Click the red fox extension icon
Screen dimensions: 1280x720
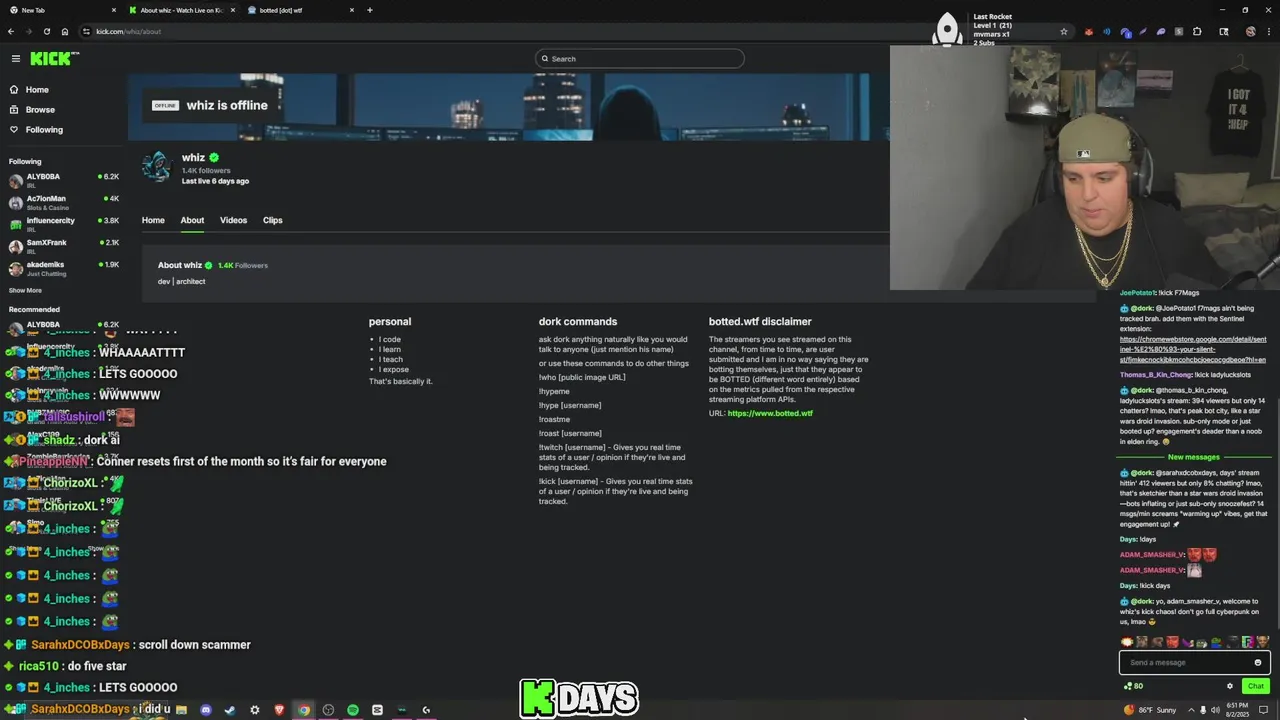(1089, 32)
